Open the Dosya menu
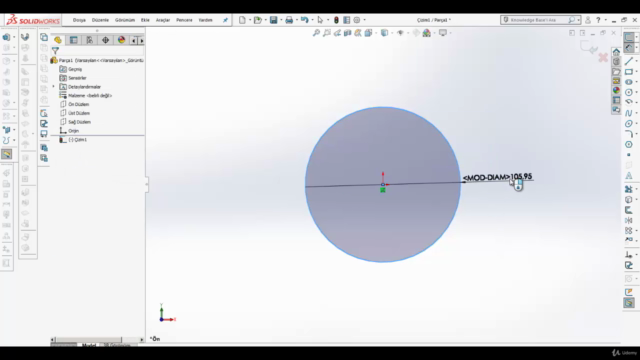Viewport: 640px width, 360px height. [79, 20]
